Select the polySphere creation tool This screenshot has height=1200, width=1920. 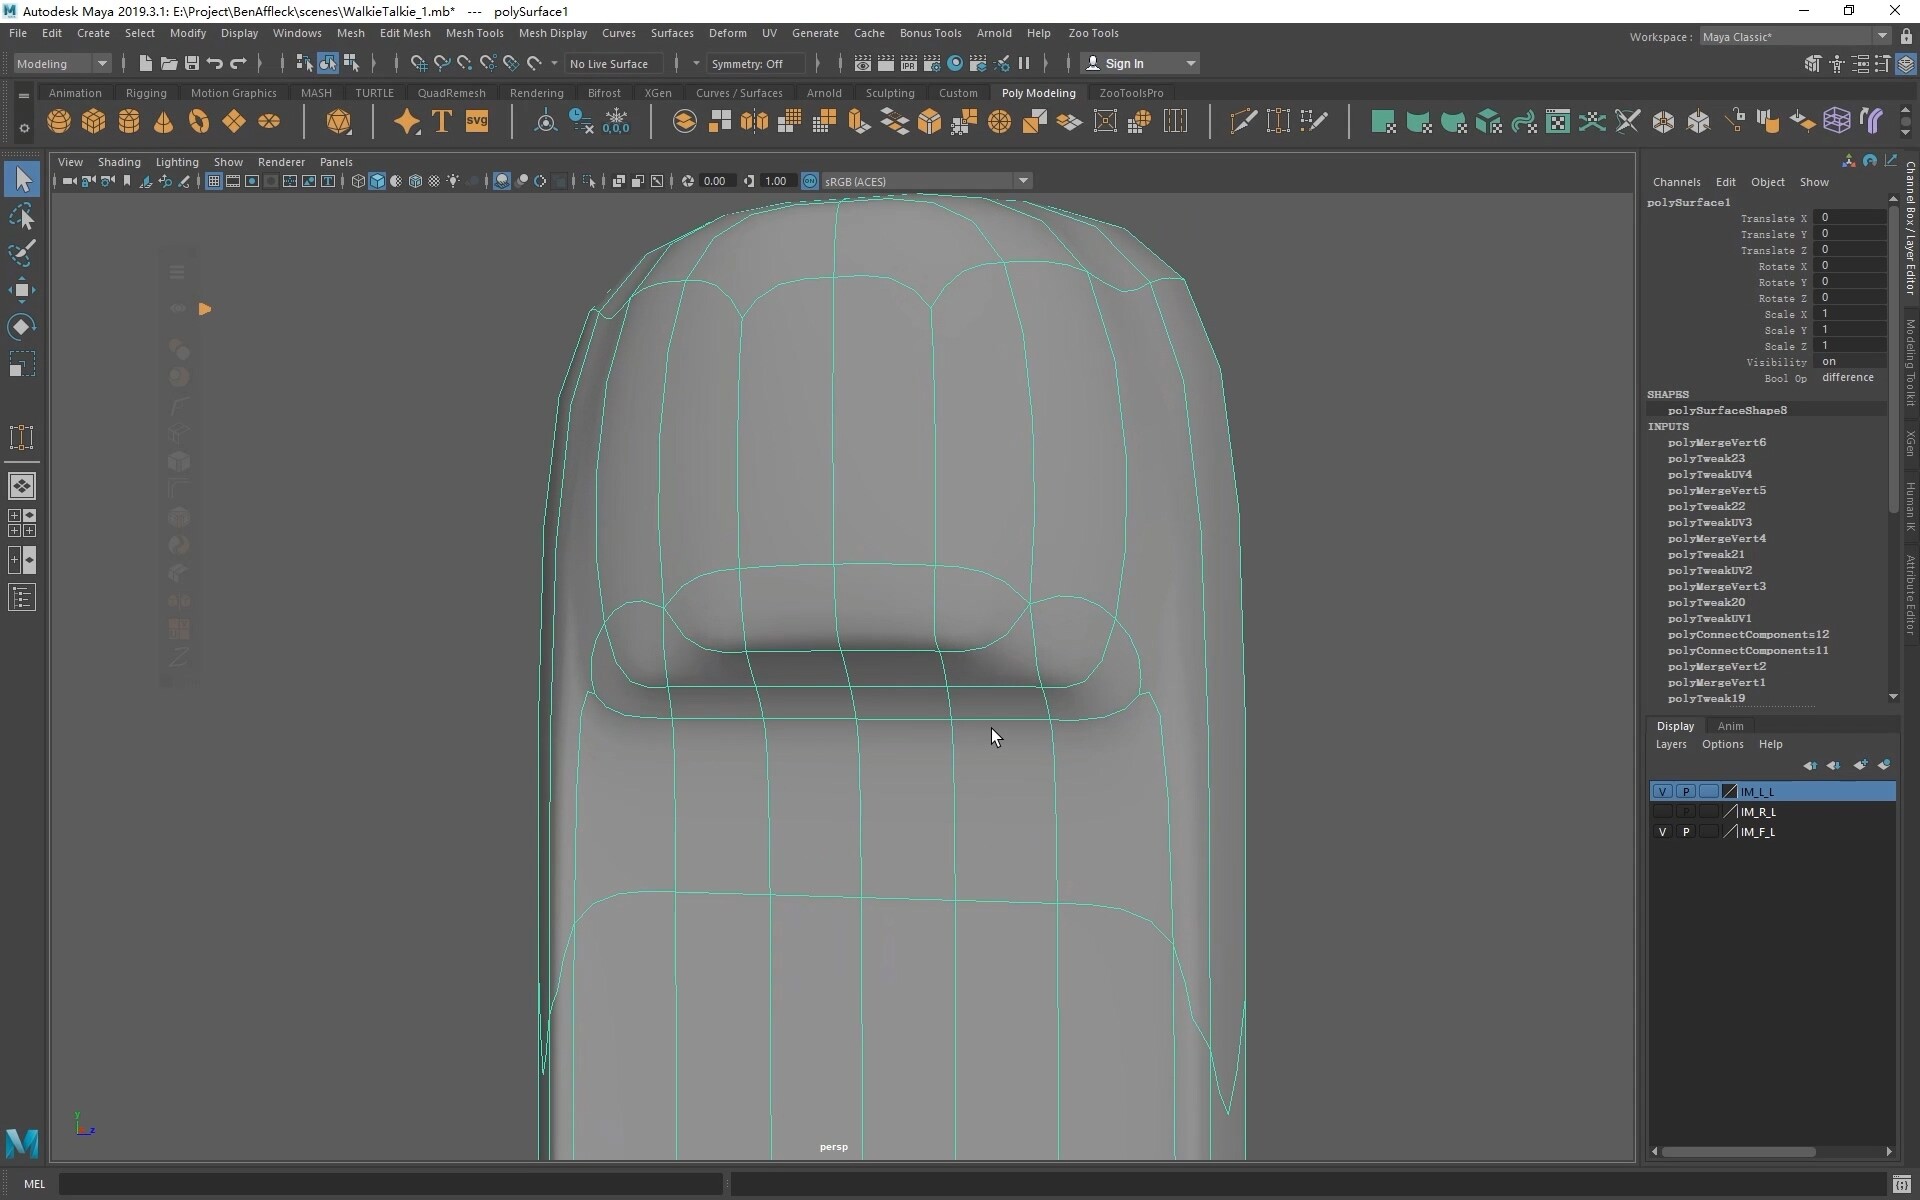(x=58, y=121)
